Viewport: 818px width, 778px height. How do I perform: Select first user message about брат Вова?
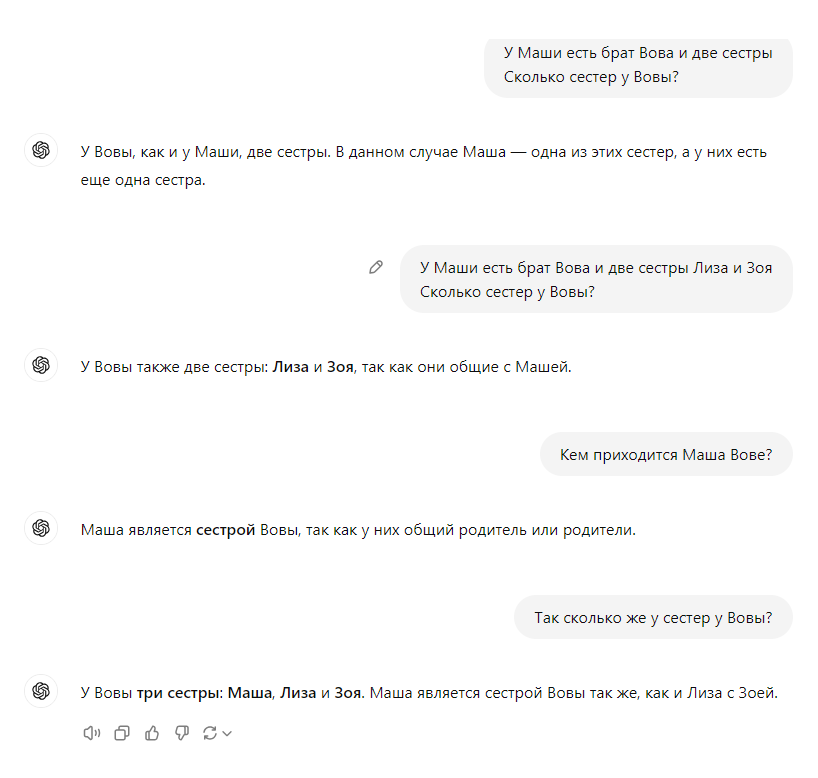[x=638, y=65]
